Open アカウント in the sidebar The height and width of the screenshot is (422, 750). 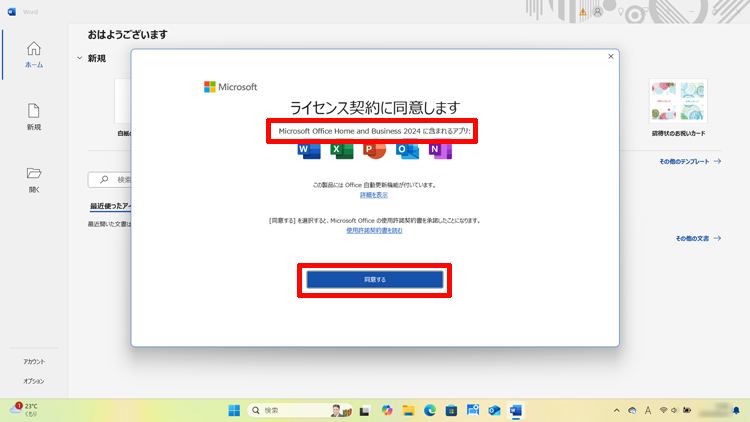click(x=34, y=361)
